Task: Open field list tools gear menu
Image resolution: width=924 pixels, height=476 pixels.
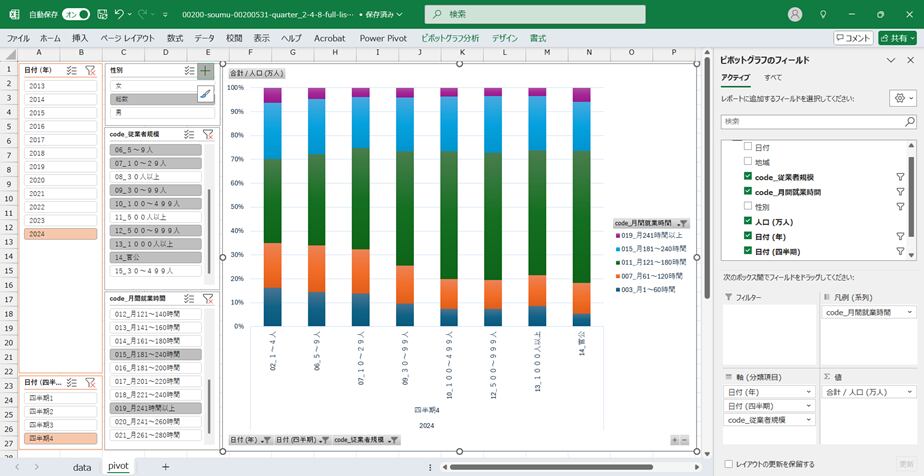Action: (x=900, y=98)
